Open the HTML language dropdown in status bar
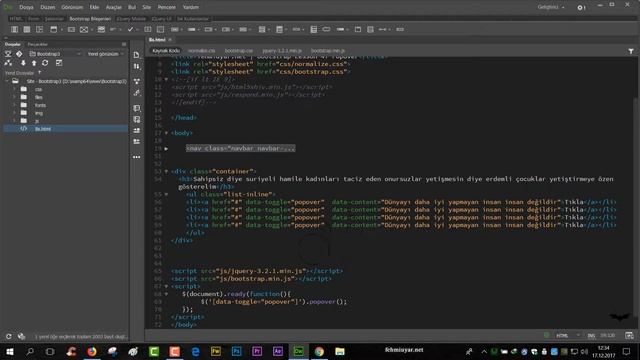Screen dimensions: 640x360 click(568, 336)
